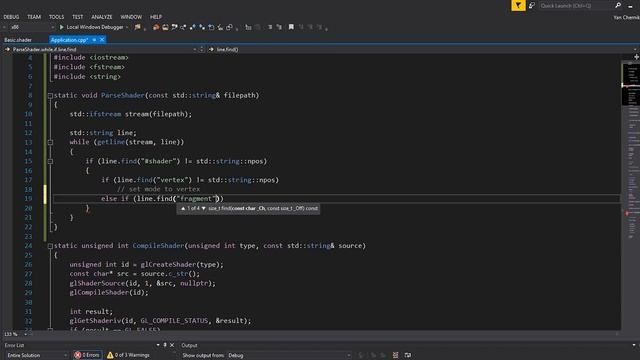Show previous find overload in tooltip

coord(183,209)
